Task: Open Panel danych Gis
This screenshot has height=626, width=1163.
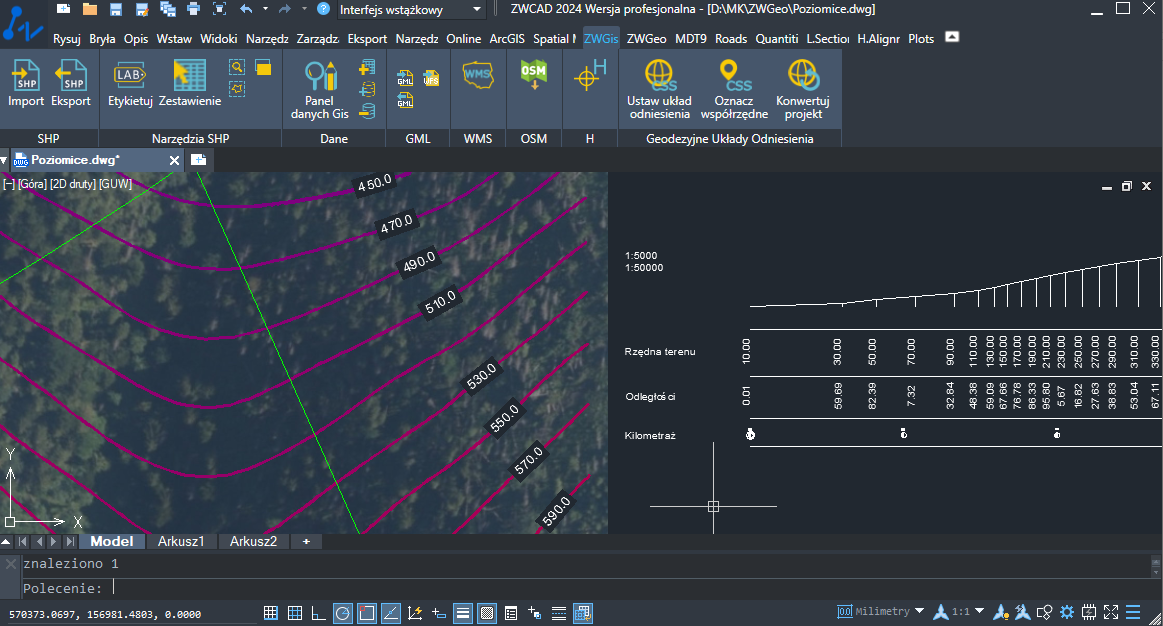Action: [x=320, y=90]
